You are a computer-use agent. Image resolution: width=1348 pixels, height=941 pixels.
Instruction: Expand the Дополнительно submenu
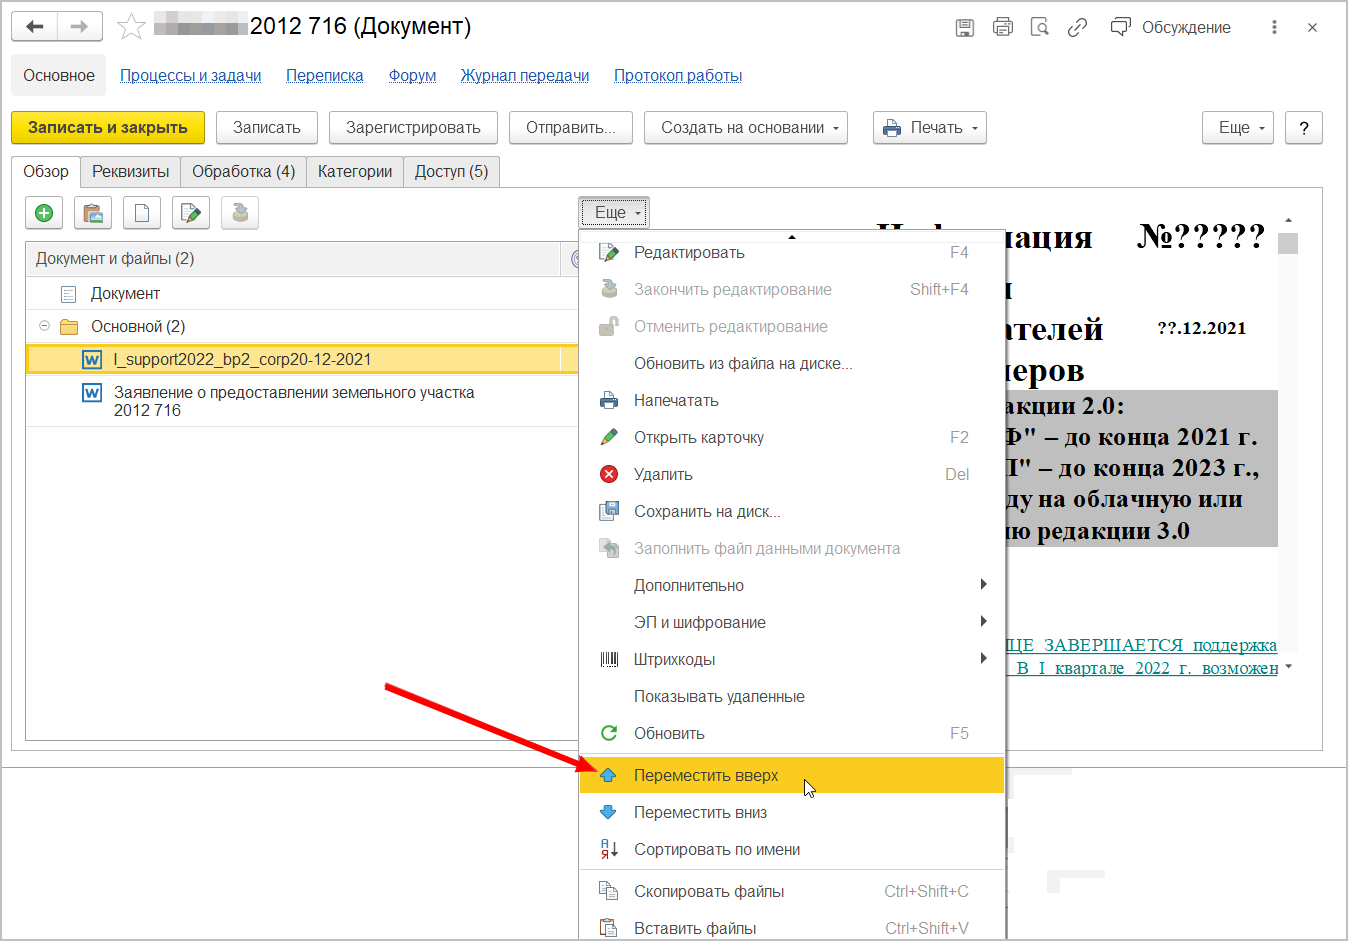[x=792, y=586]
